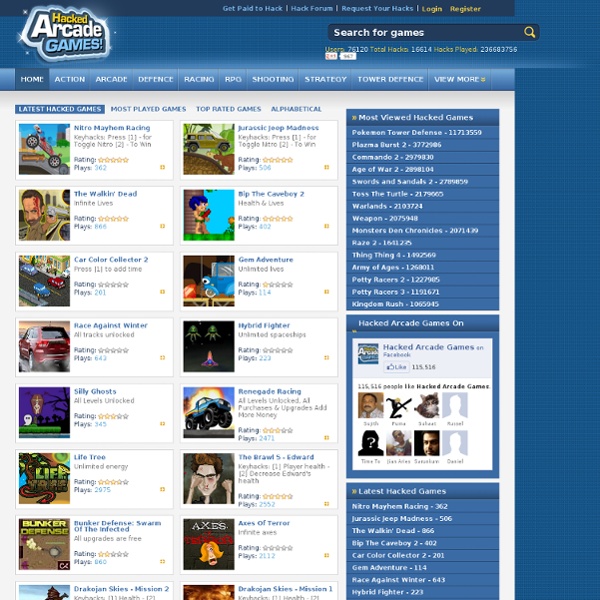Screen dimensions: 600x600
Task: Switch to Top Rated Games tab
Action: pos(228,109)
